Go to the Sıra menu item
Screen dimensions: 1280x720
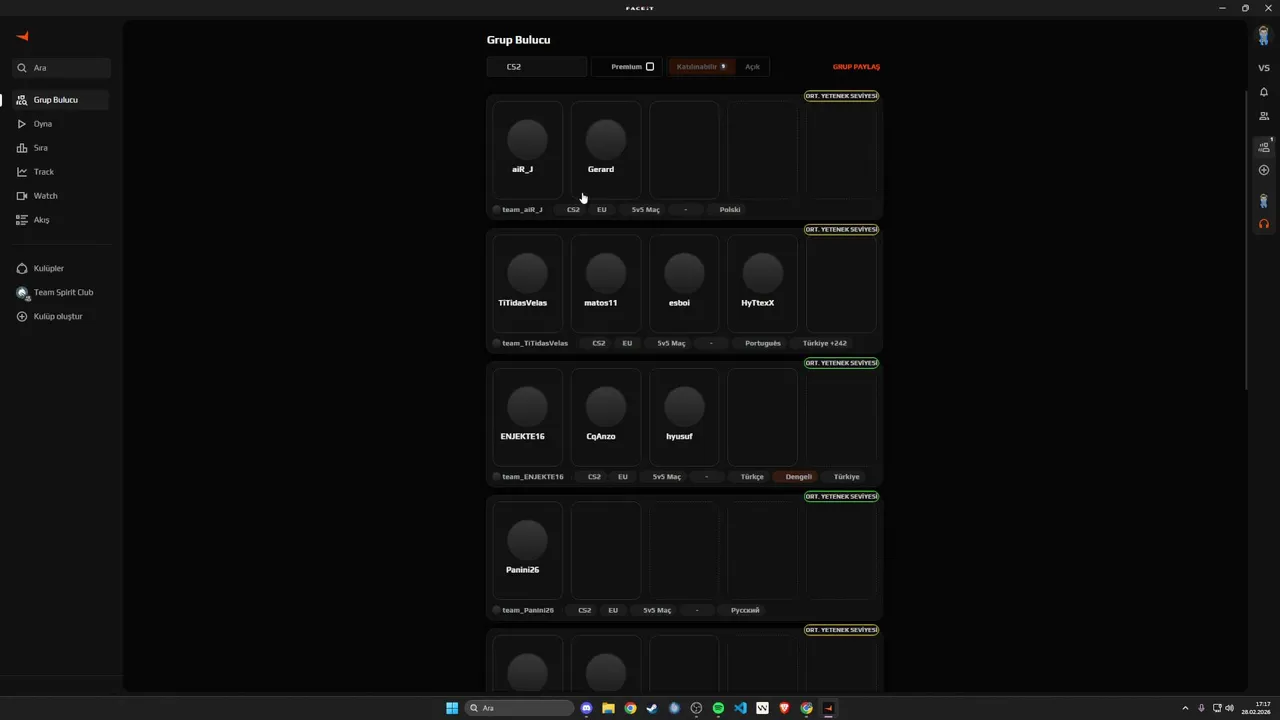coord(41,148)
